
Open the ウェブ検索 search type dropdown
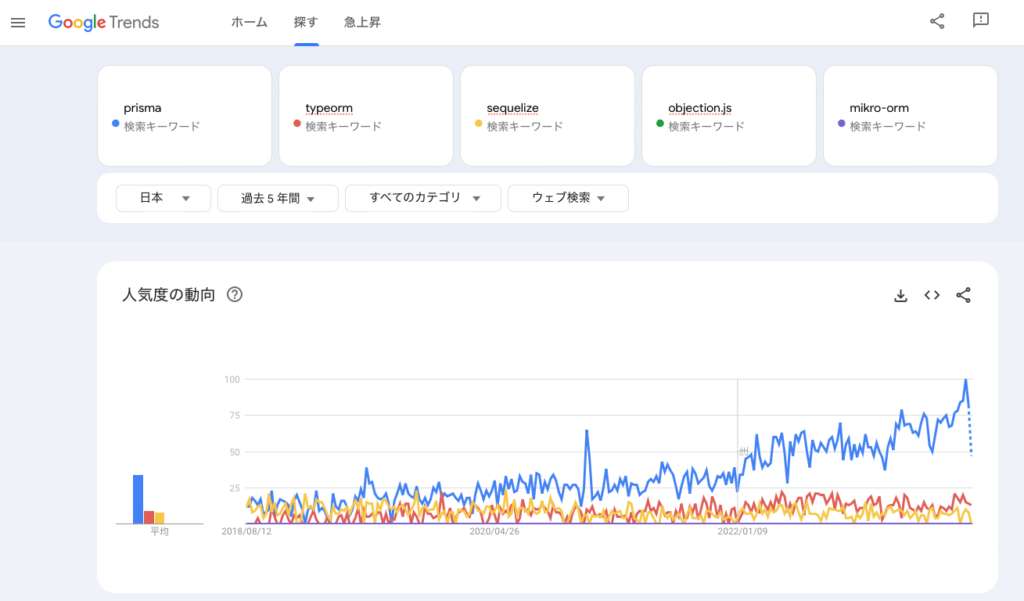pyautogui.click(x=568, y=198)
